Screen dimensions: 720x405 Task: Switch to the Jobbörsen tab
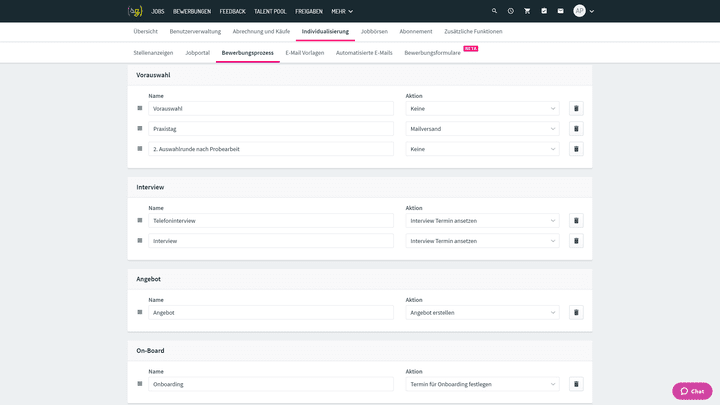(374, 32)
